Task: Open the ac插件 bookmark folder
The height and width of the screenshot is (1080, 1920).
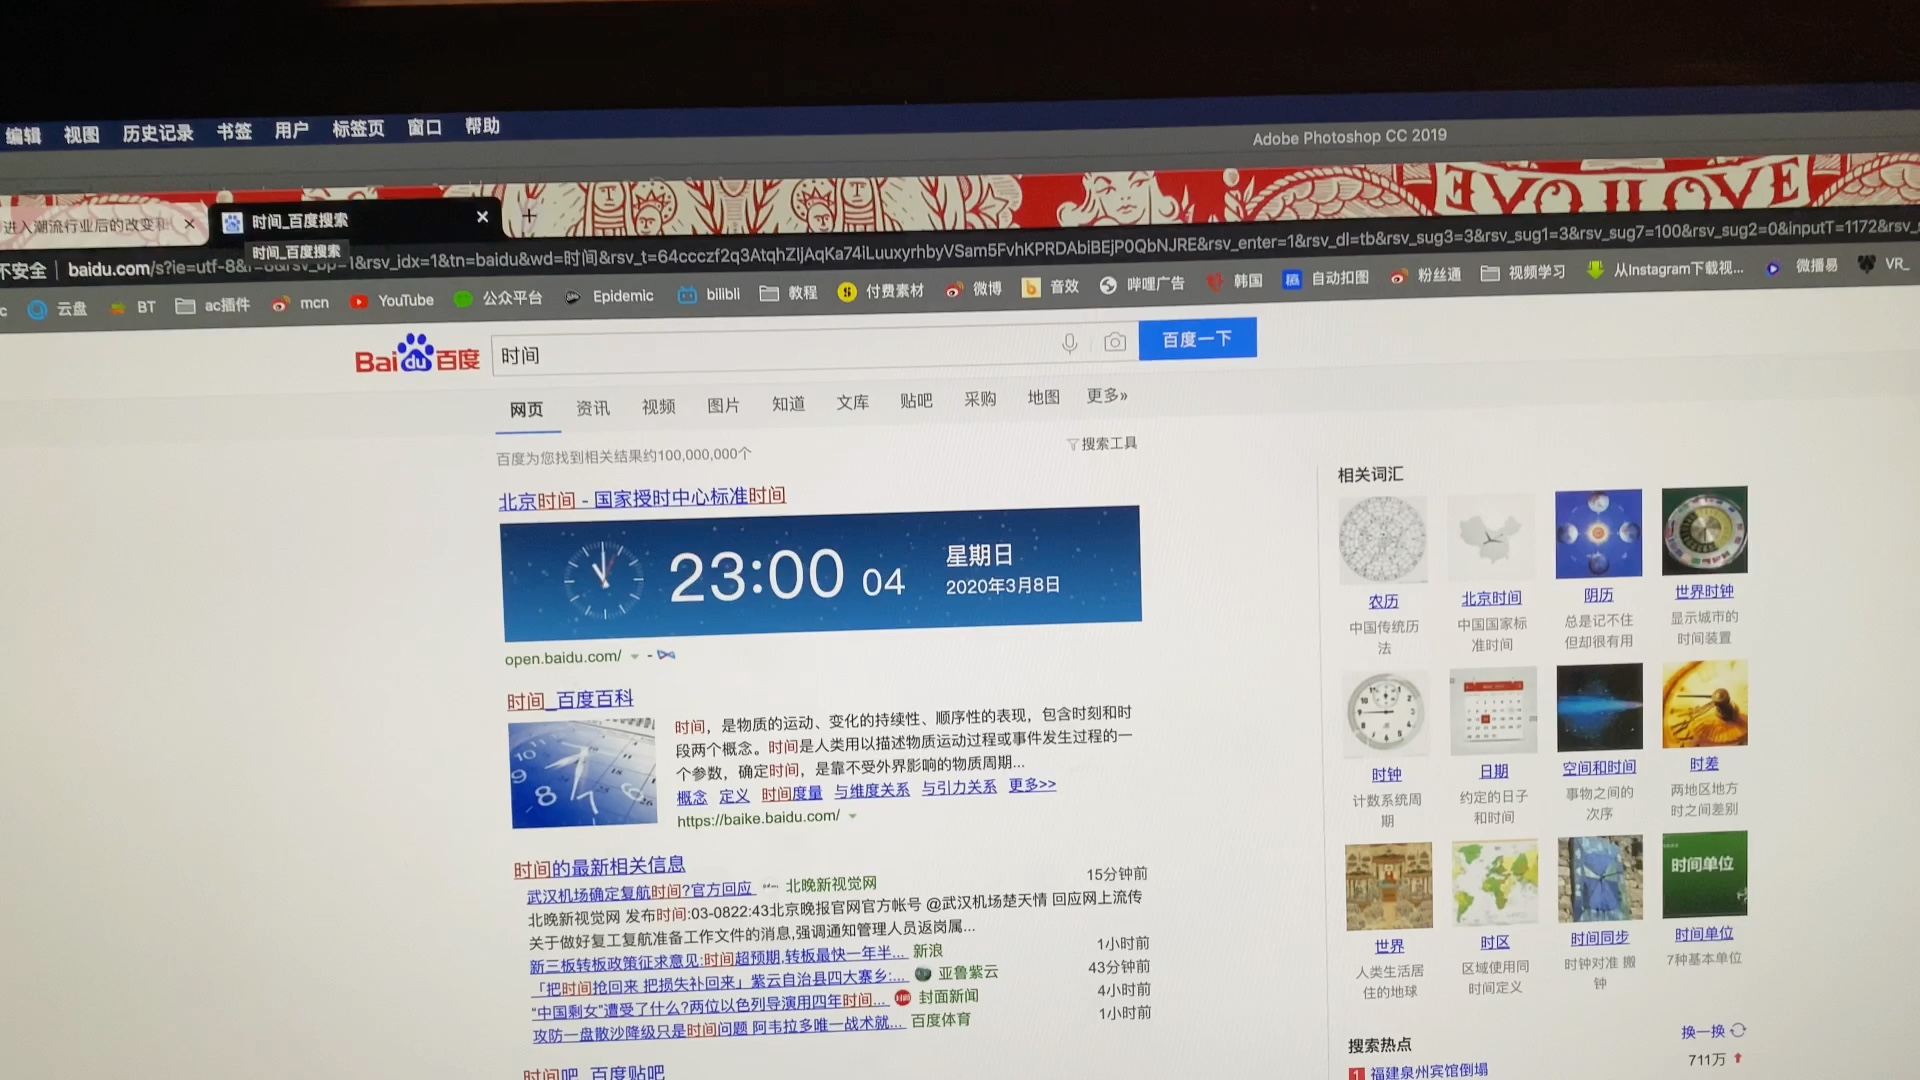Action: [x=213, y=305]
